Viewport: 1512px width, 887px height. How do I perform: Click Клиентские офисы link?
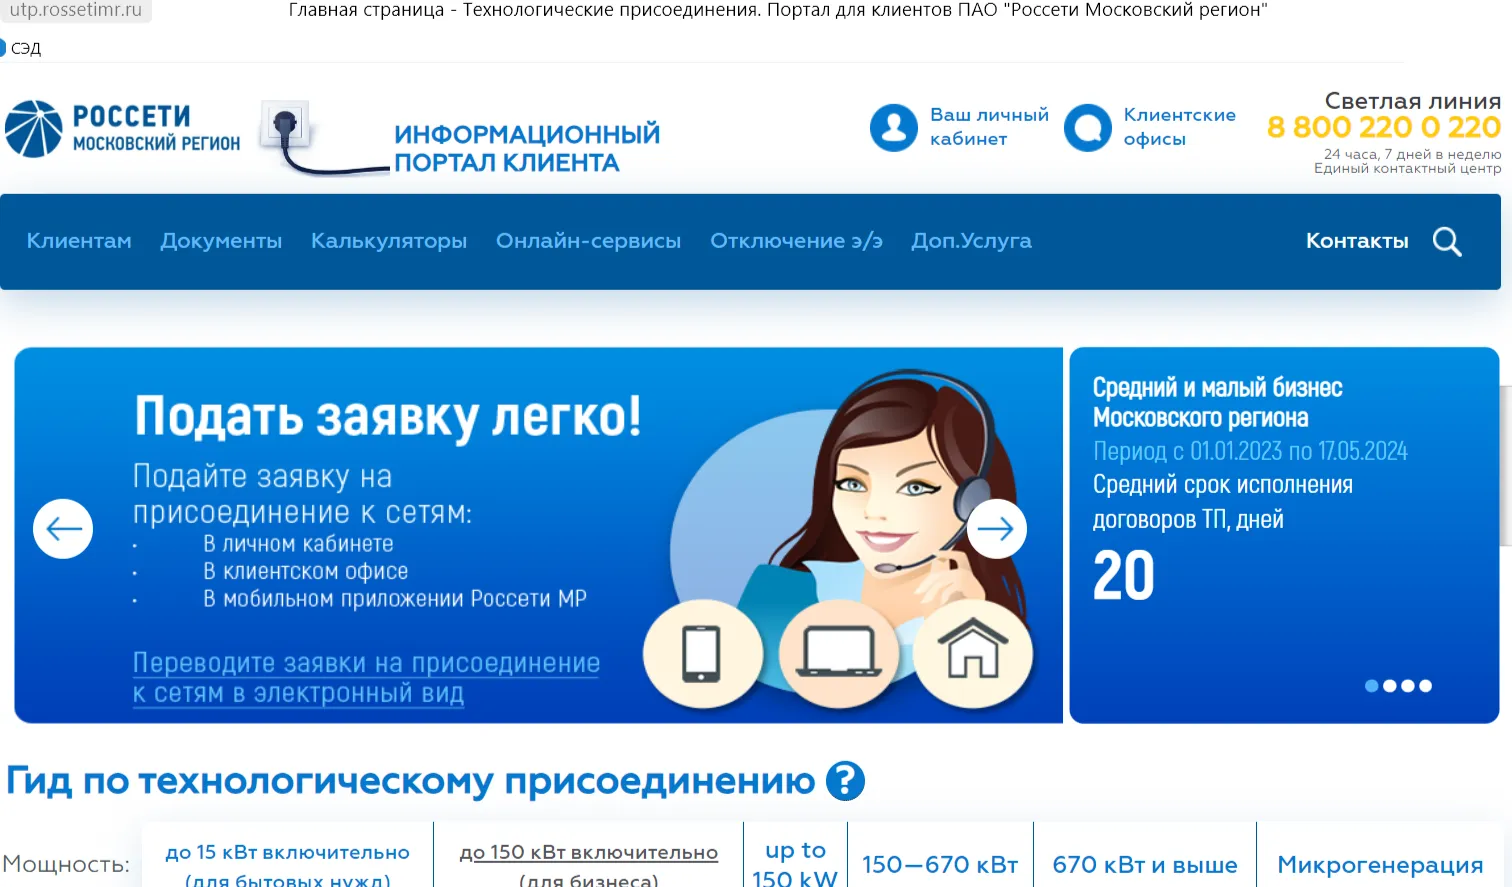pyautogui.click(x=1179, y=127)
